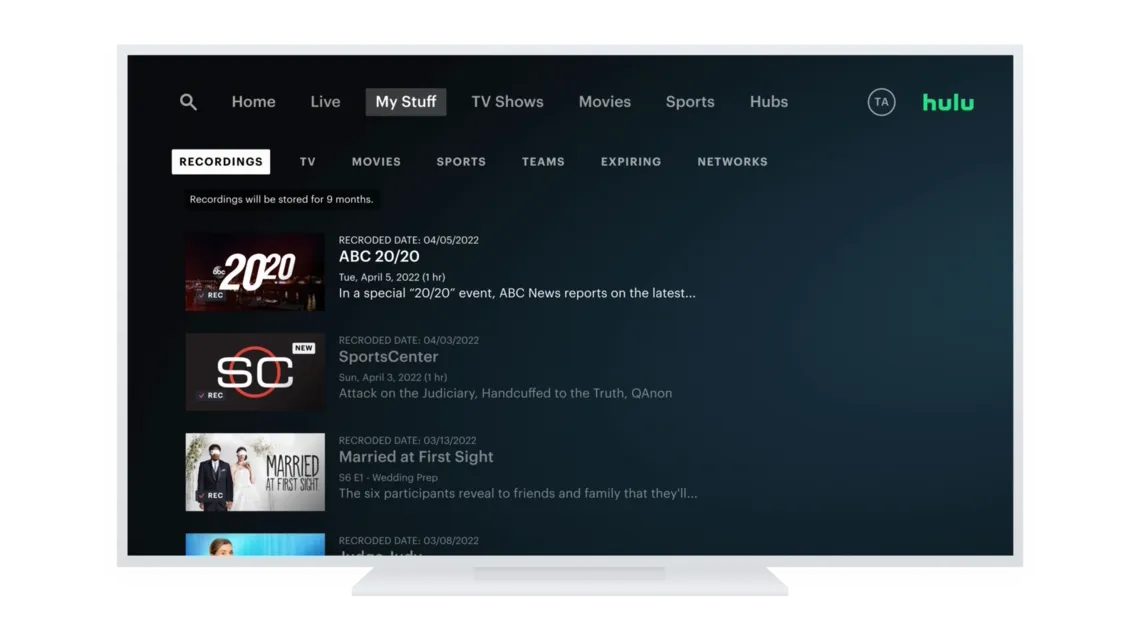1140x641 pixels.
Task: Switch to the NETWORKS filter tab
Action: click(732, 161)
